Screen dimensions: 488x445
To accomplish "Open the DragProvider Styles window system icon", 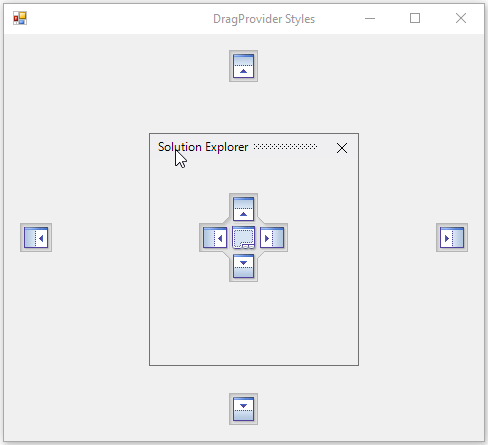I will click(20, 18).
